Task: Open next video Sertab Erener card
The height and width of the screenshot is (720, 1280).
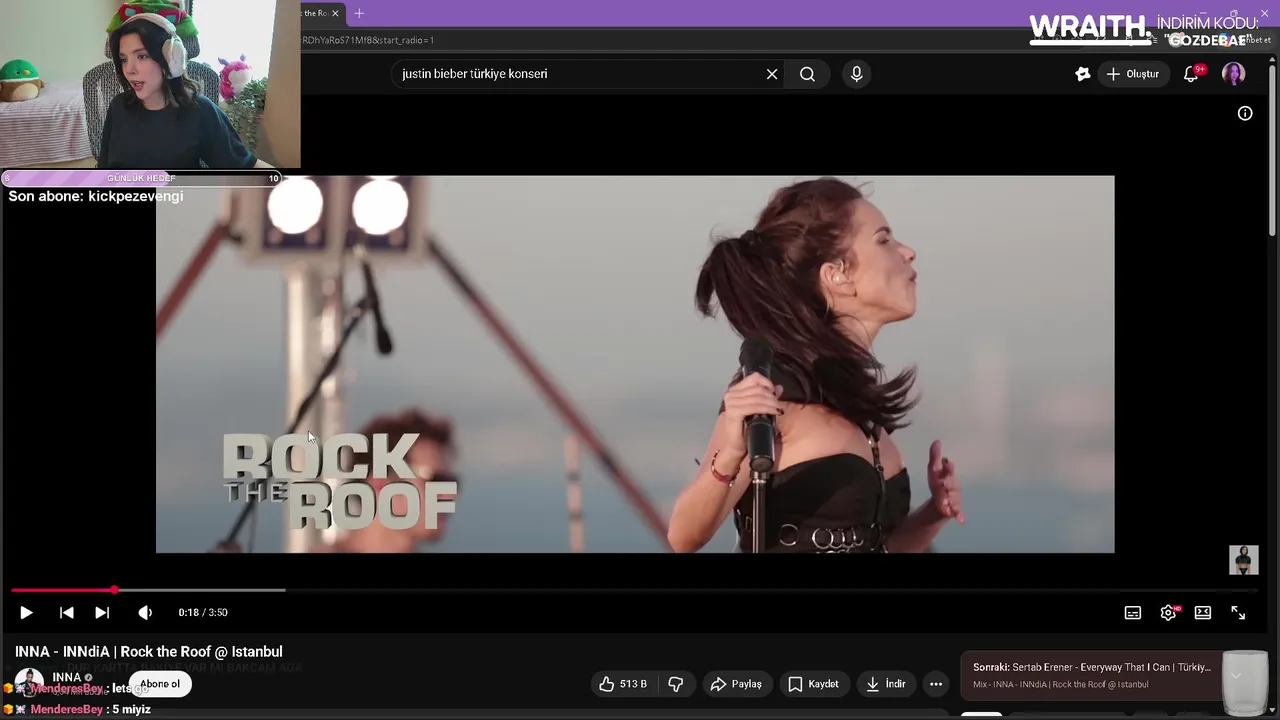Action: click(x=1092, y=675)
